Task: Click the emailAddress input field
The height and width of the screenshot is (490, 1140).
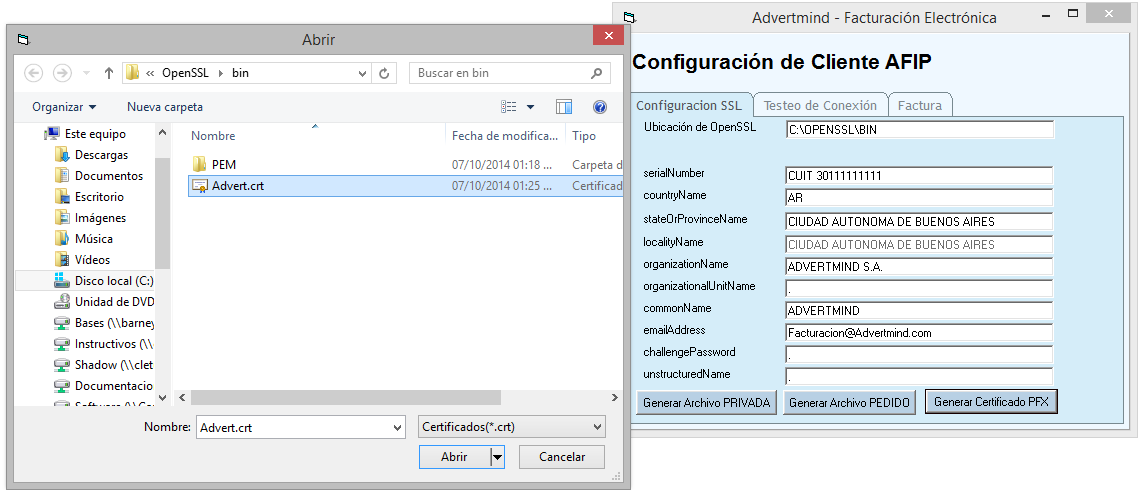Action: 920,333
